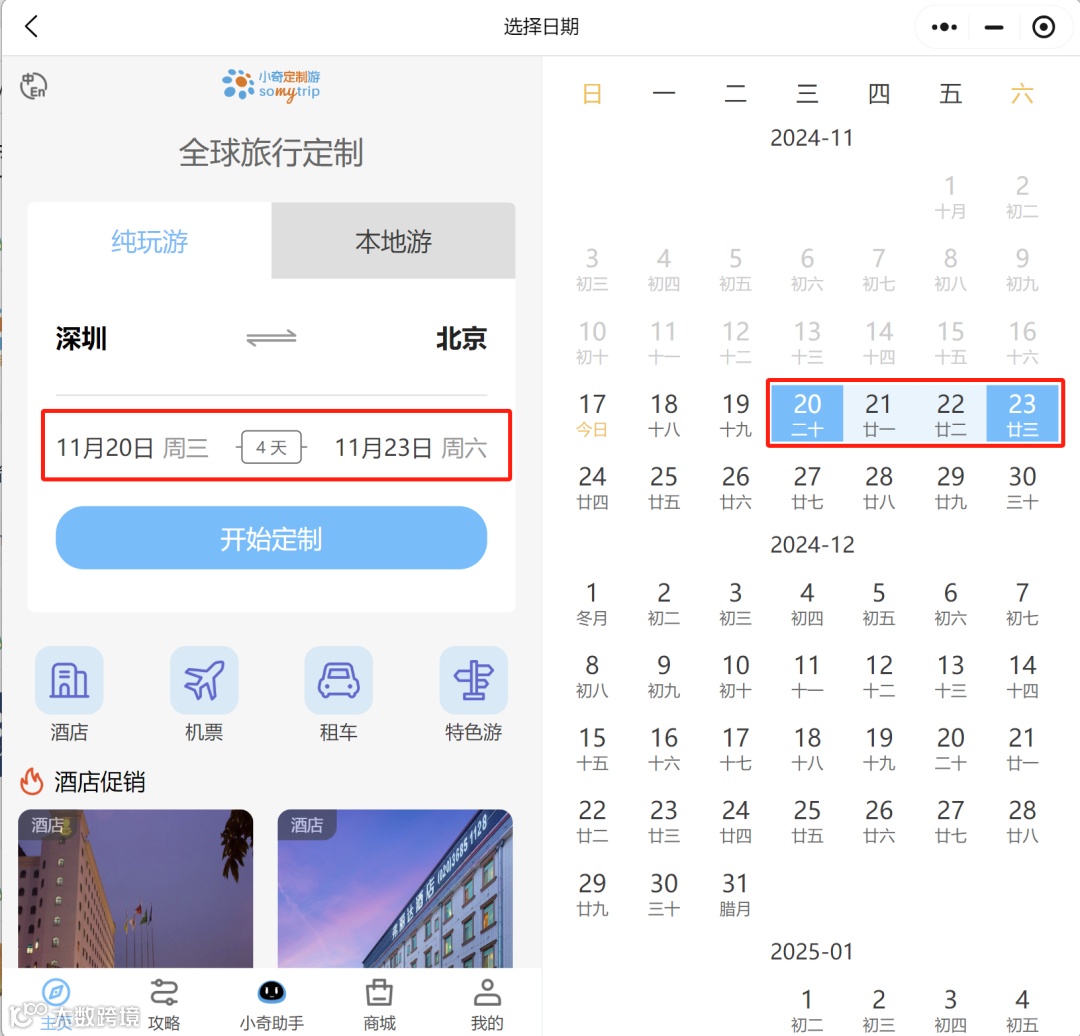Screen dimensions: 1080x1036
Task: Click the 全球旅行定制 title text
Action: (271, 152)
